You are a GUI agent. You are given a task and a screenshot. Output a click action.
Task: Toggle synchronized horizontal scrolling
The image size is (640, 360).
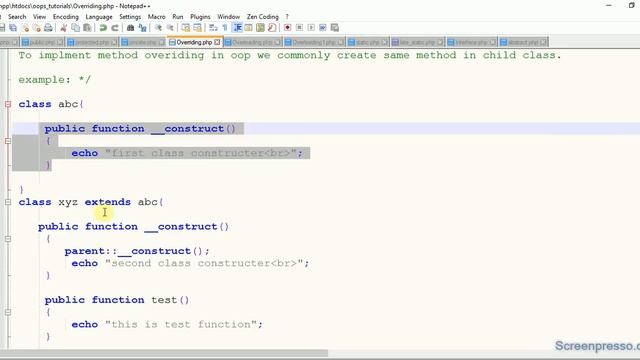198,28
